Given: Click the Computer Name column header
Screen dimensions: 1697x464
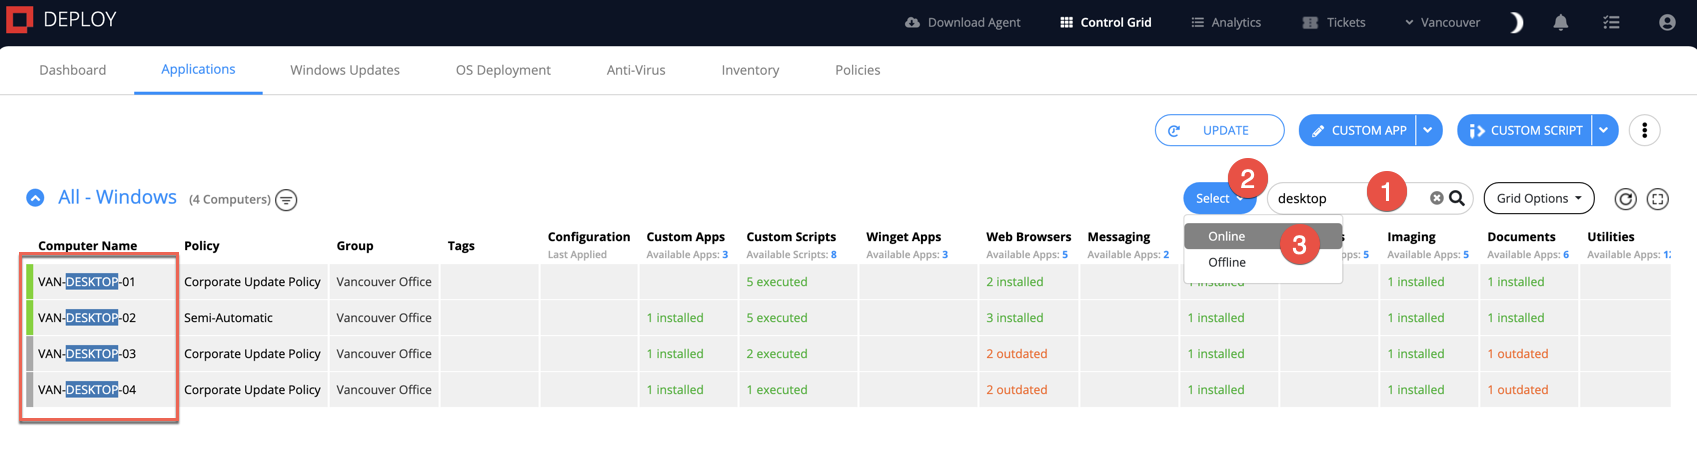Looking at the screenshot, I should 88,245.
